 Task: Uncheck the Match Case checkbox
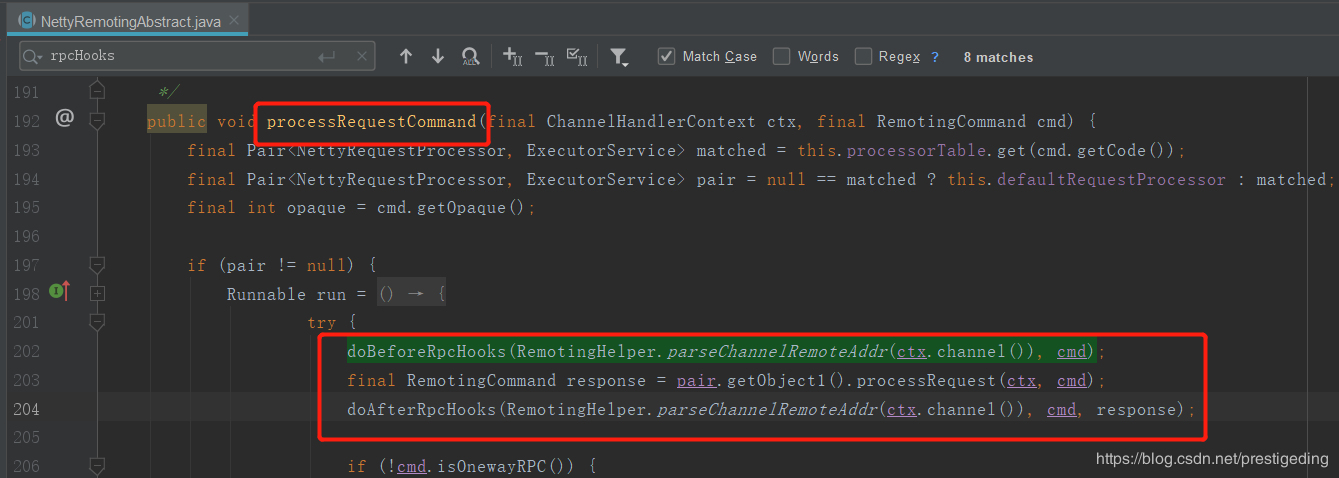667,57
